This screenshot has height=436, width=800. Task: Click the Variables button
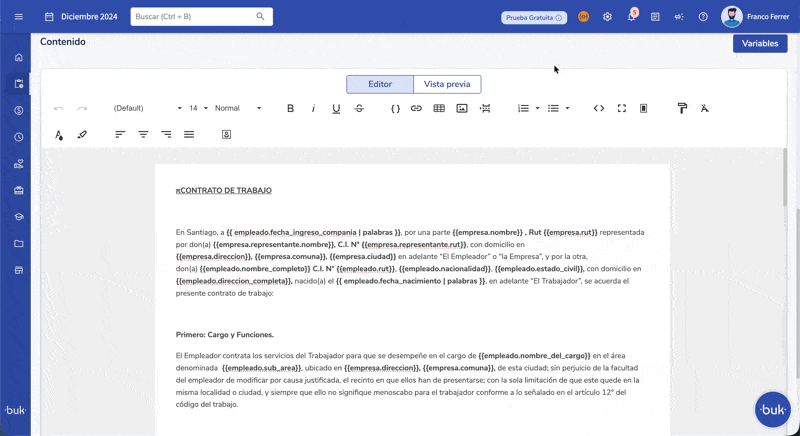point(759,44)
